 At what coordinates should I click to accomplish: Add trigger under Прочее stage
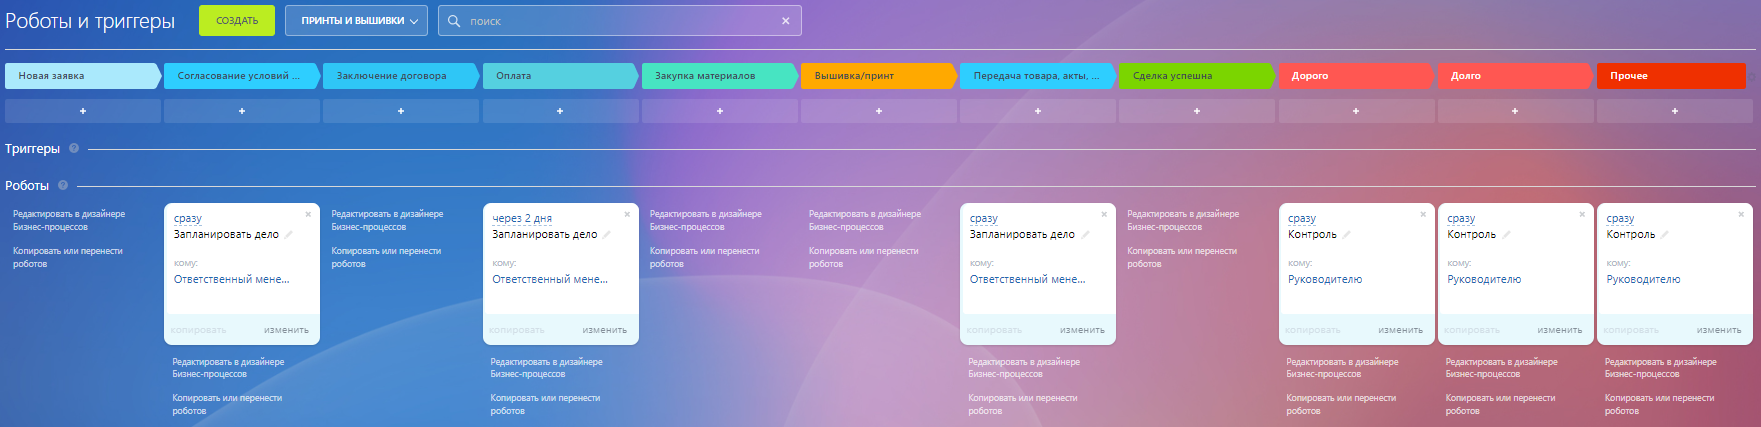tap(1675, 111)
